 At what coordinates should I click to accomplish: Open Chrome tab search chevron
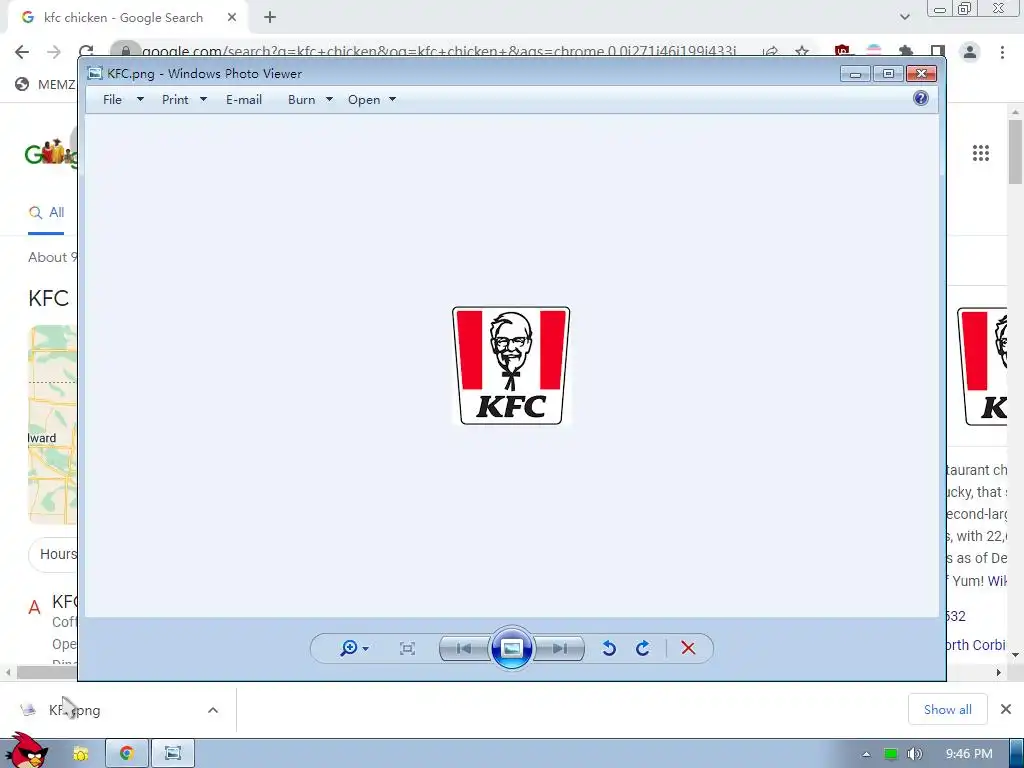coord(904,17)
